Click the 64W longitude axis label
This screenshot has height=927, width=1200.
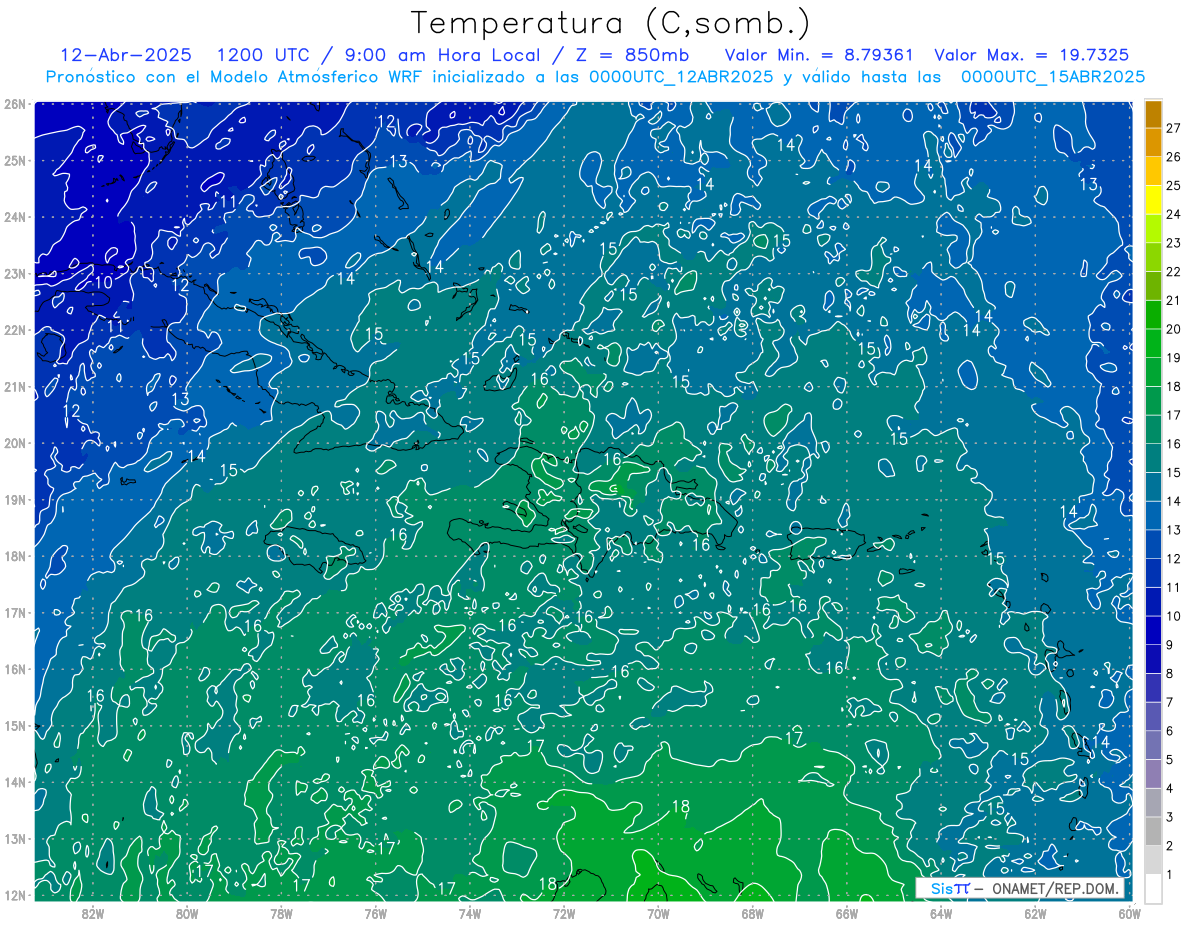941,913
